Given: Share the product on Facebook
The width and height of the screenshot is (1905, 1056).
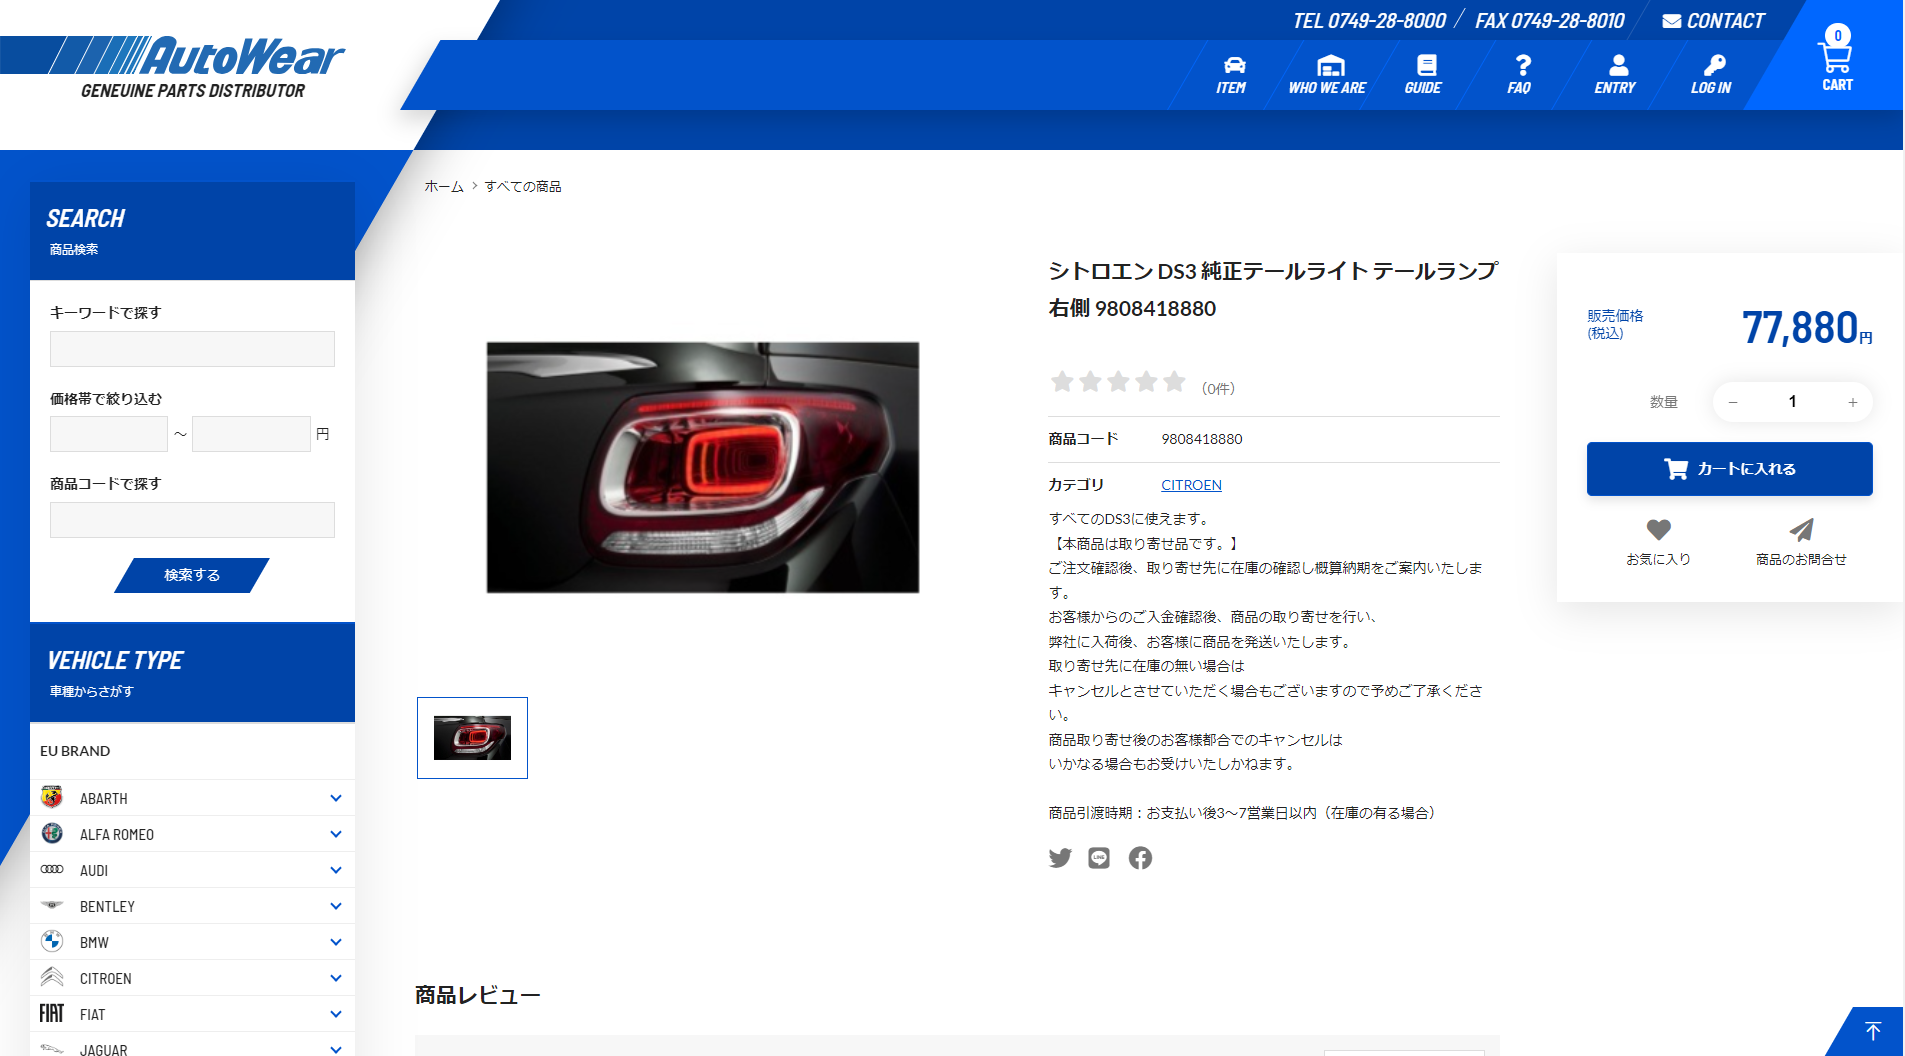Looking at the screenshot, I should coord(1140,858).
